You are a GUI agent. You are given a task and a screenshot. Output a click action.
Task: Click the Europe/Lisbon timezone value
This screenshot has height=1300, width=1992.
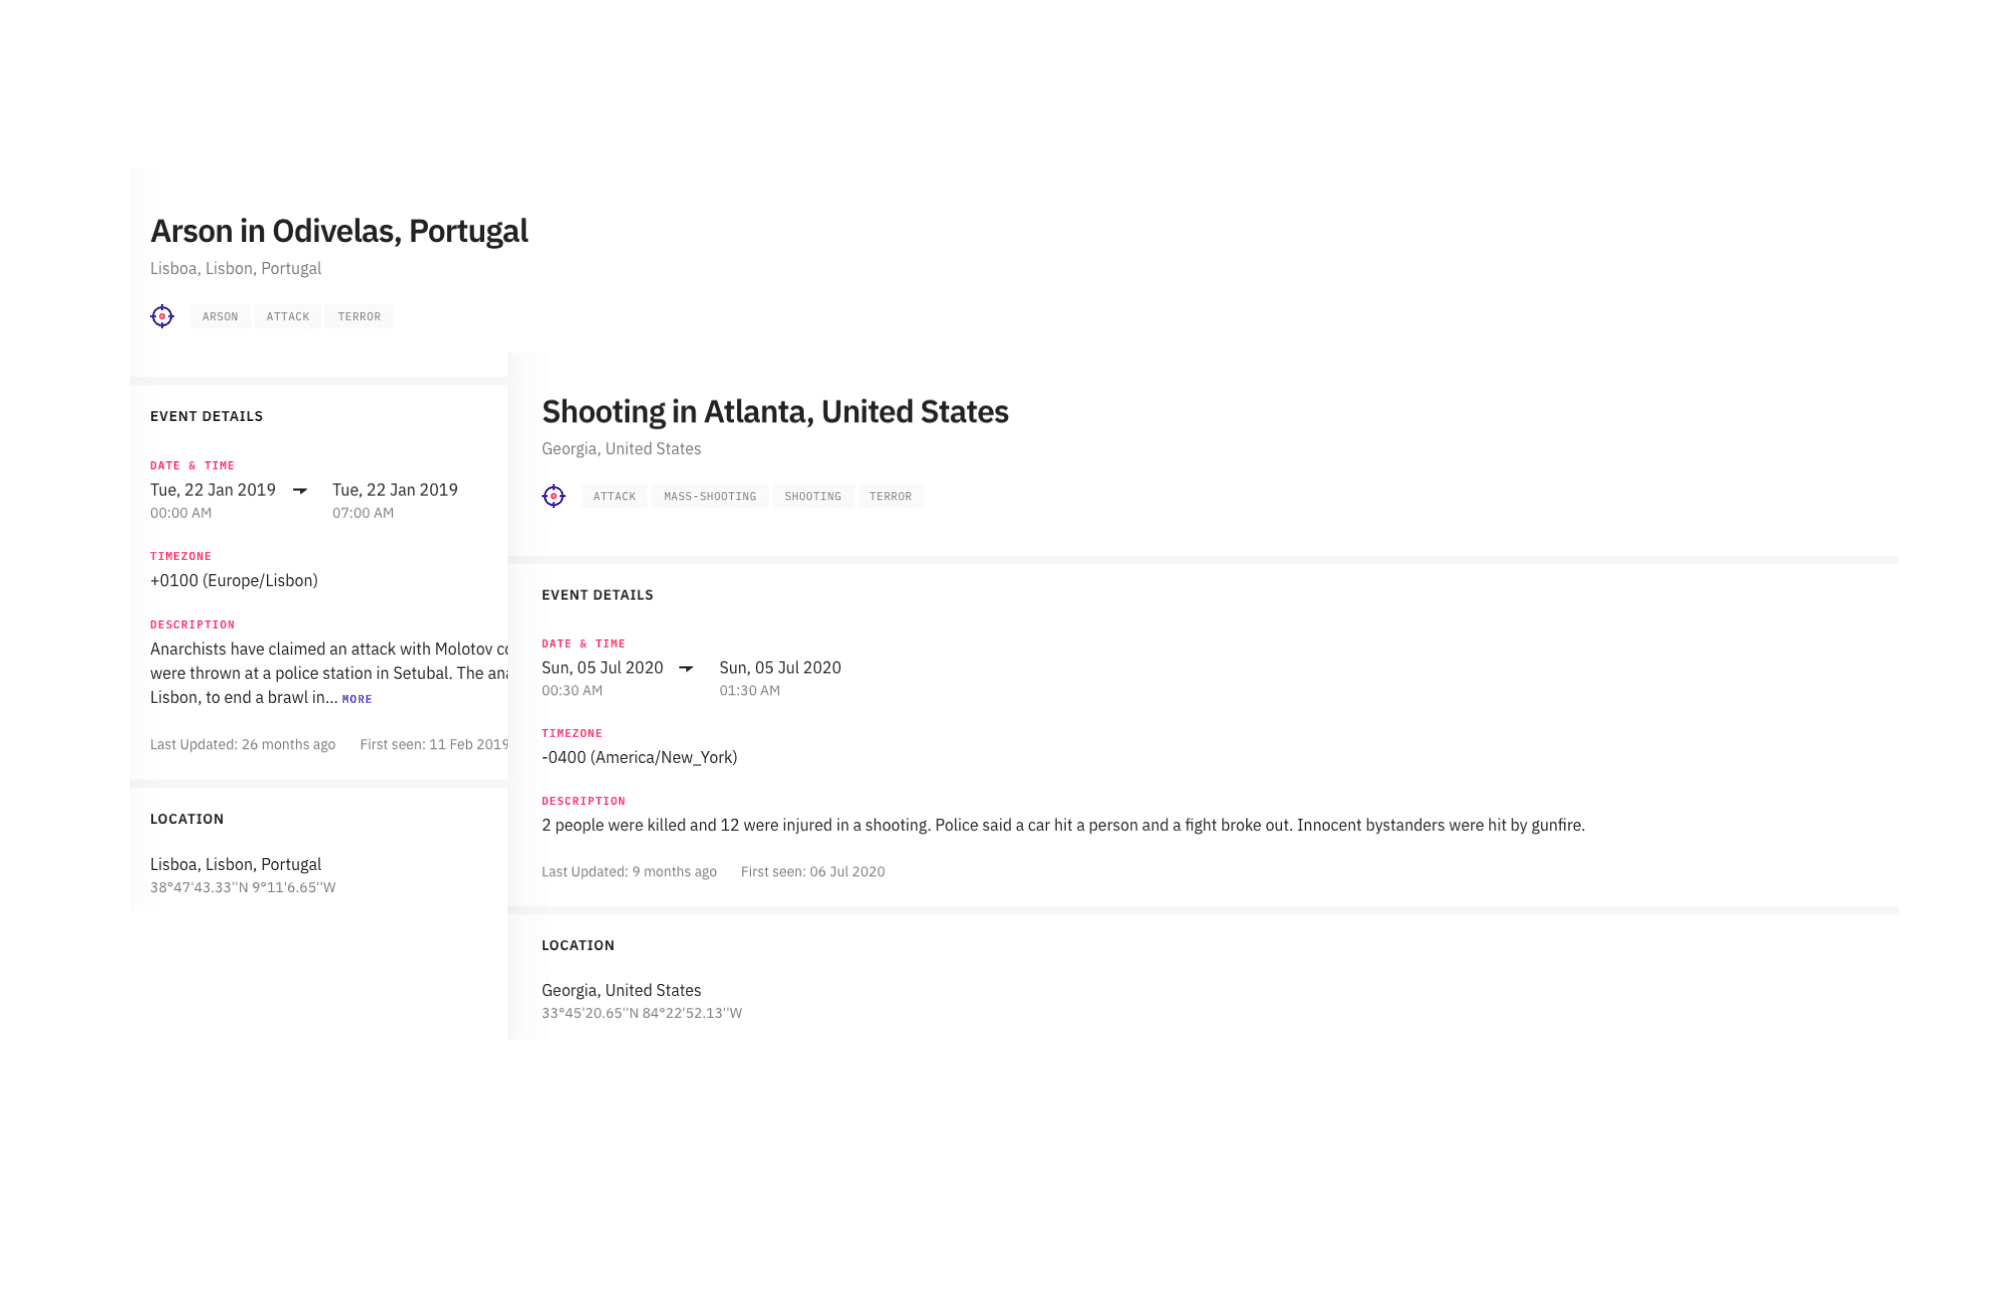click(x=234, y=580)
